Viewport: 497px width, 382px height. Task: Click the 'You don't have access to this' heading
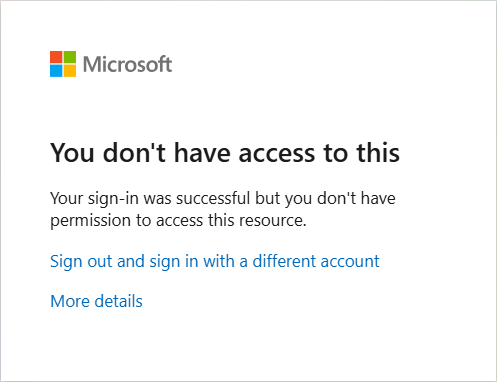[x=225, y=153]
